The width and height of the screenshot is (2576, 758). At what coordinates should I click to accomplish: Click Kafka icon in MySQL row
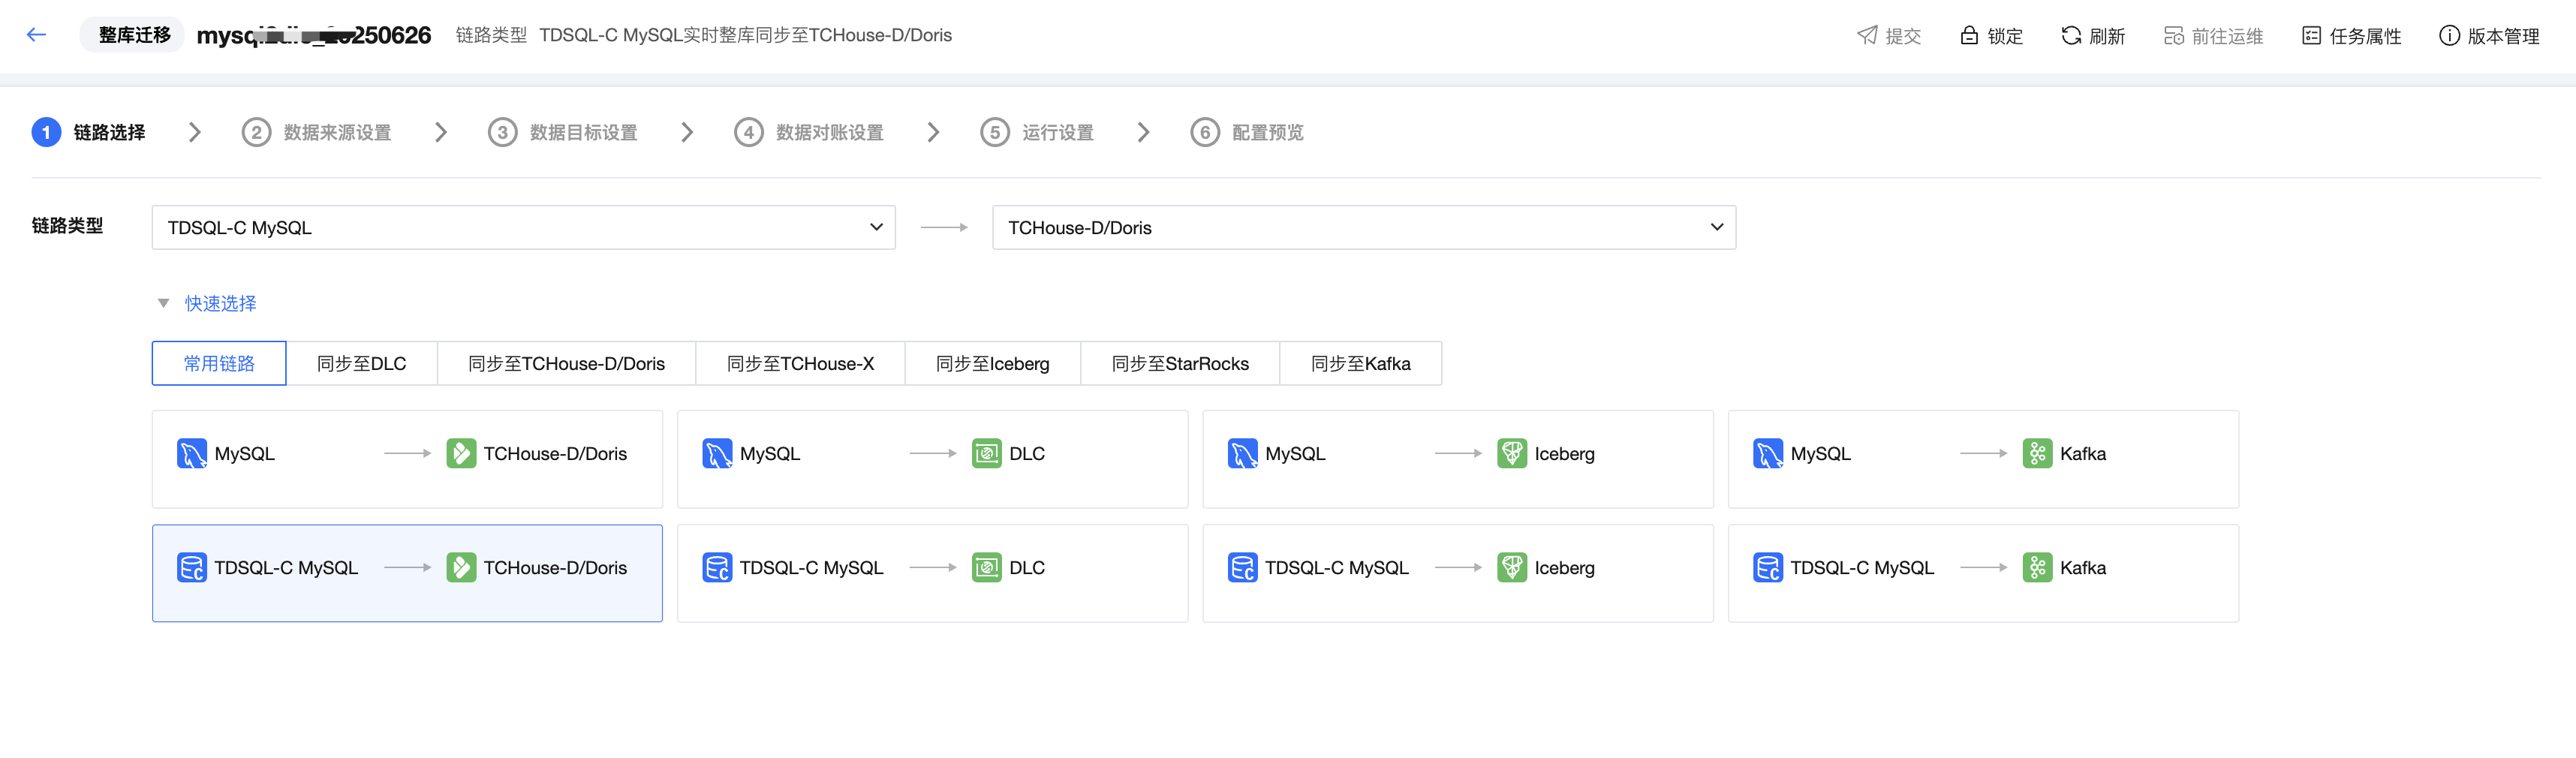(x=2037, y=454)
